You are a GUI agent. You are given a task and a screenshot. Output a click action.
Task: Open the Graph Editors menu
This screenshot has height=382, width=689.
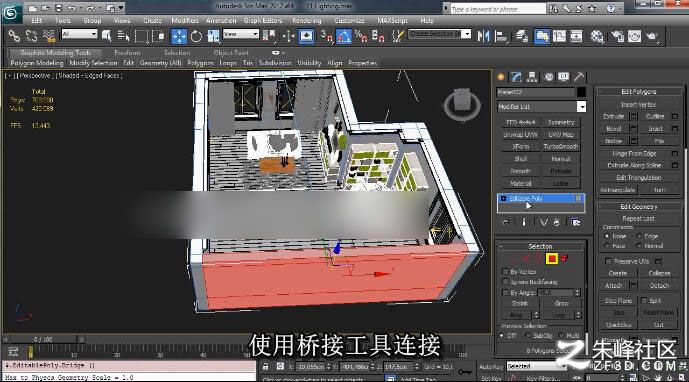click(x=263, y=21)
